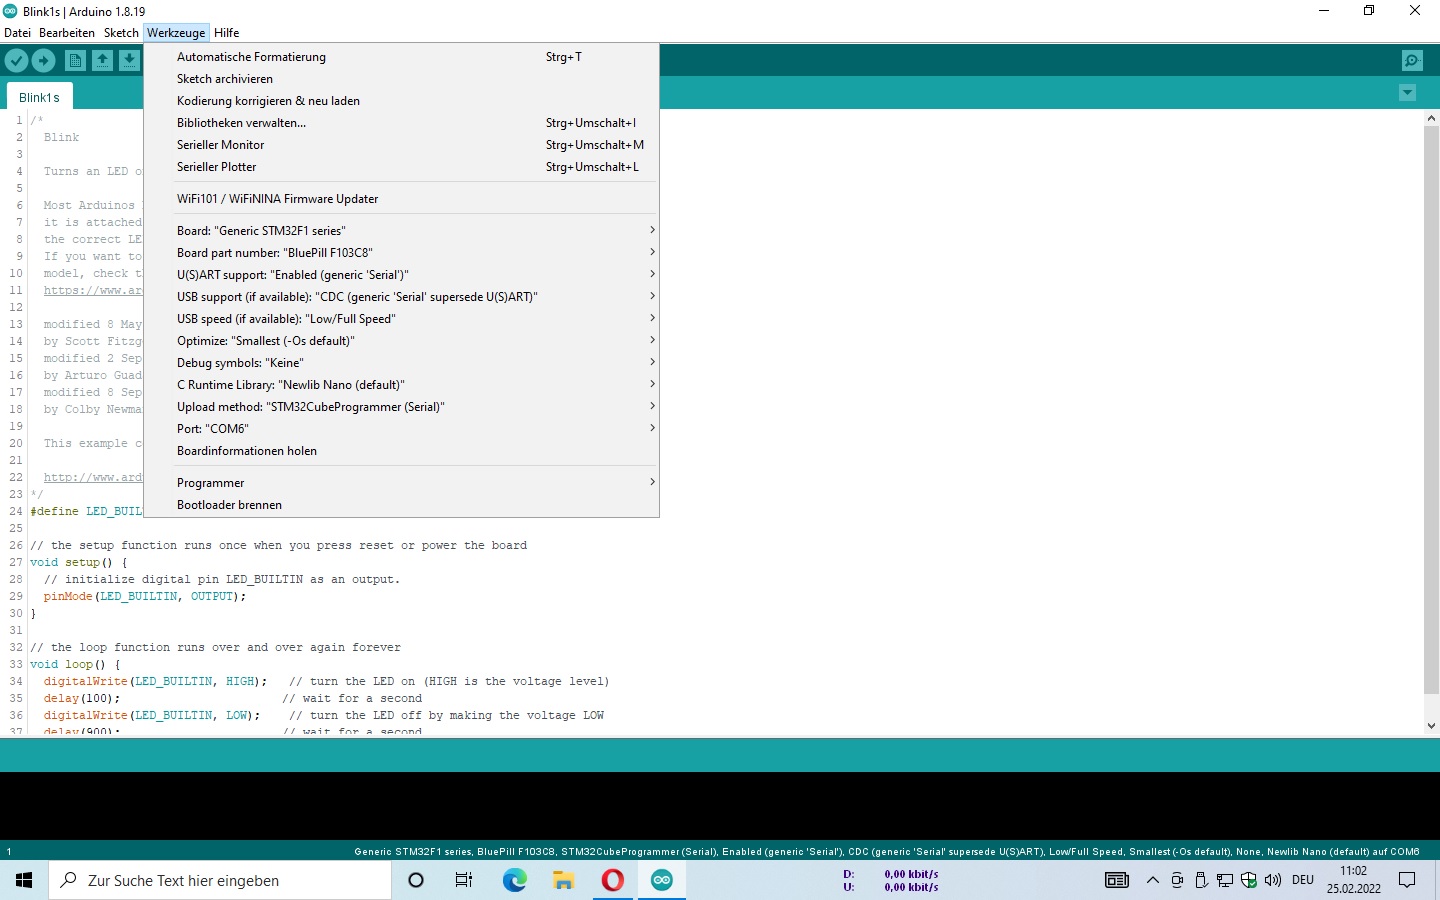This screenshot has width=1440, height=900.
Task: Launch Microsoft Edge from the taskbar
Action: coord(514,880)
